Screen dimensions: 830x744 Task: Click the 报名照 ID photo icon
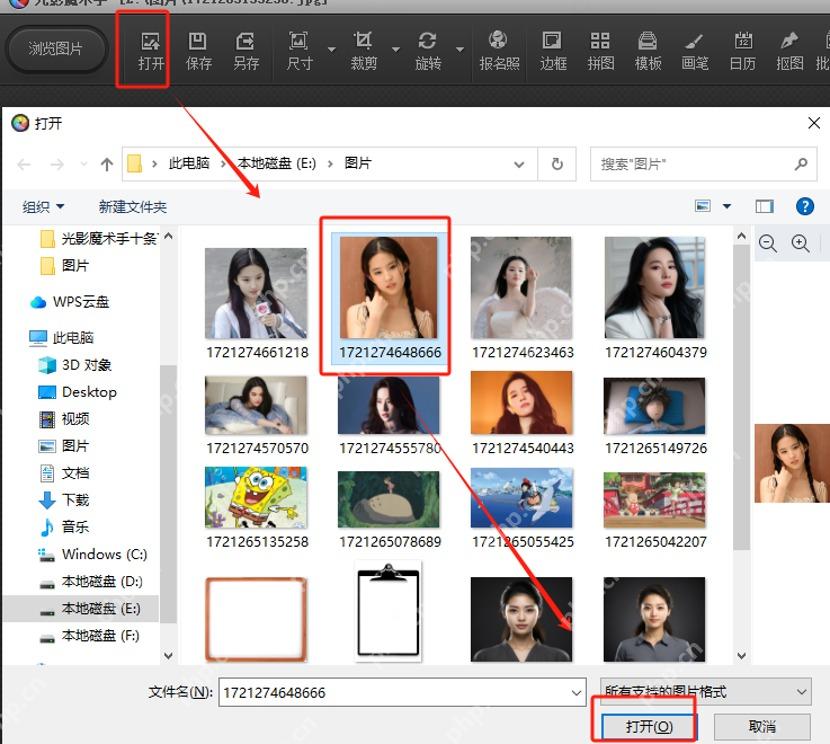(x=499, y=51)
